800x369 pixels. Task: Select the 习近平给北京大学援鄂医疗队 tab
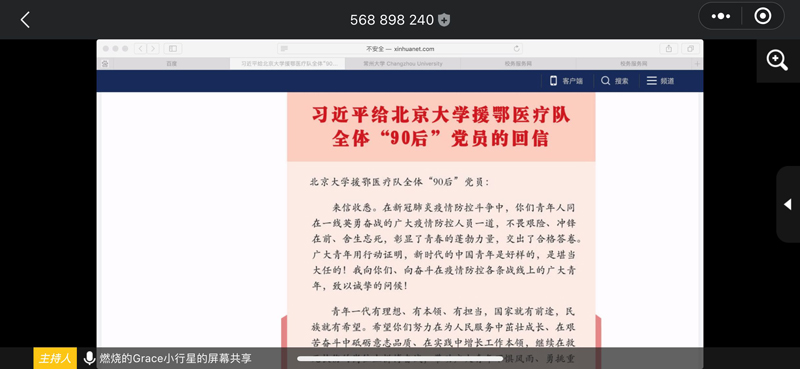pos(287,64)
